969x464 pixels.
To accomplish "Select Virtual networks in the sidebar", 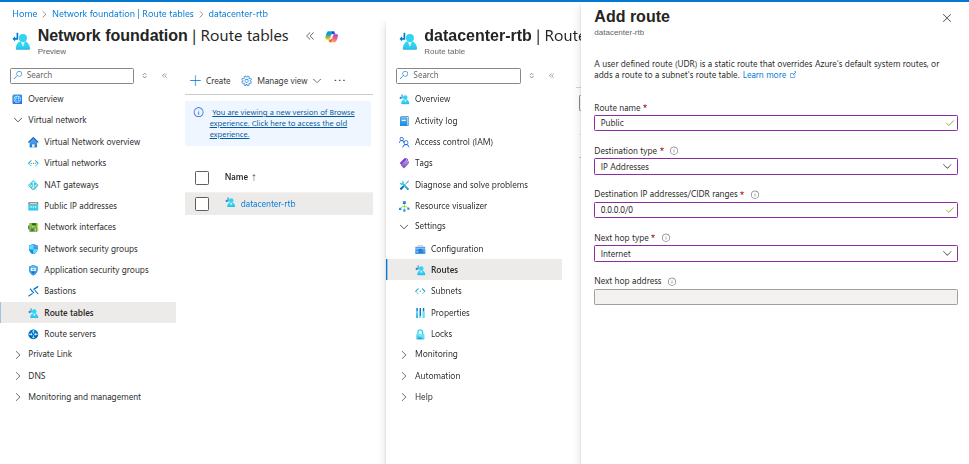I will (x=75, y=163).
